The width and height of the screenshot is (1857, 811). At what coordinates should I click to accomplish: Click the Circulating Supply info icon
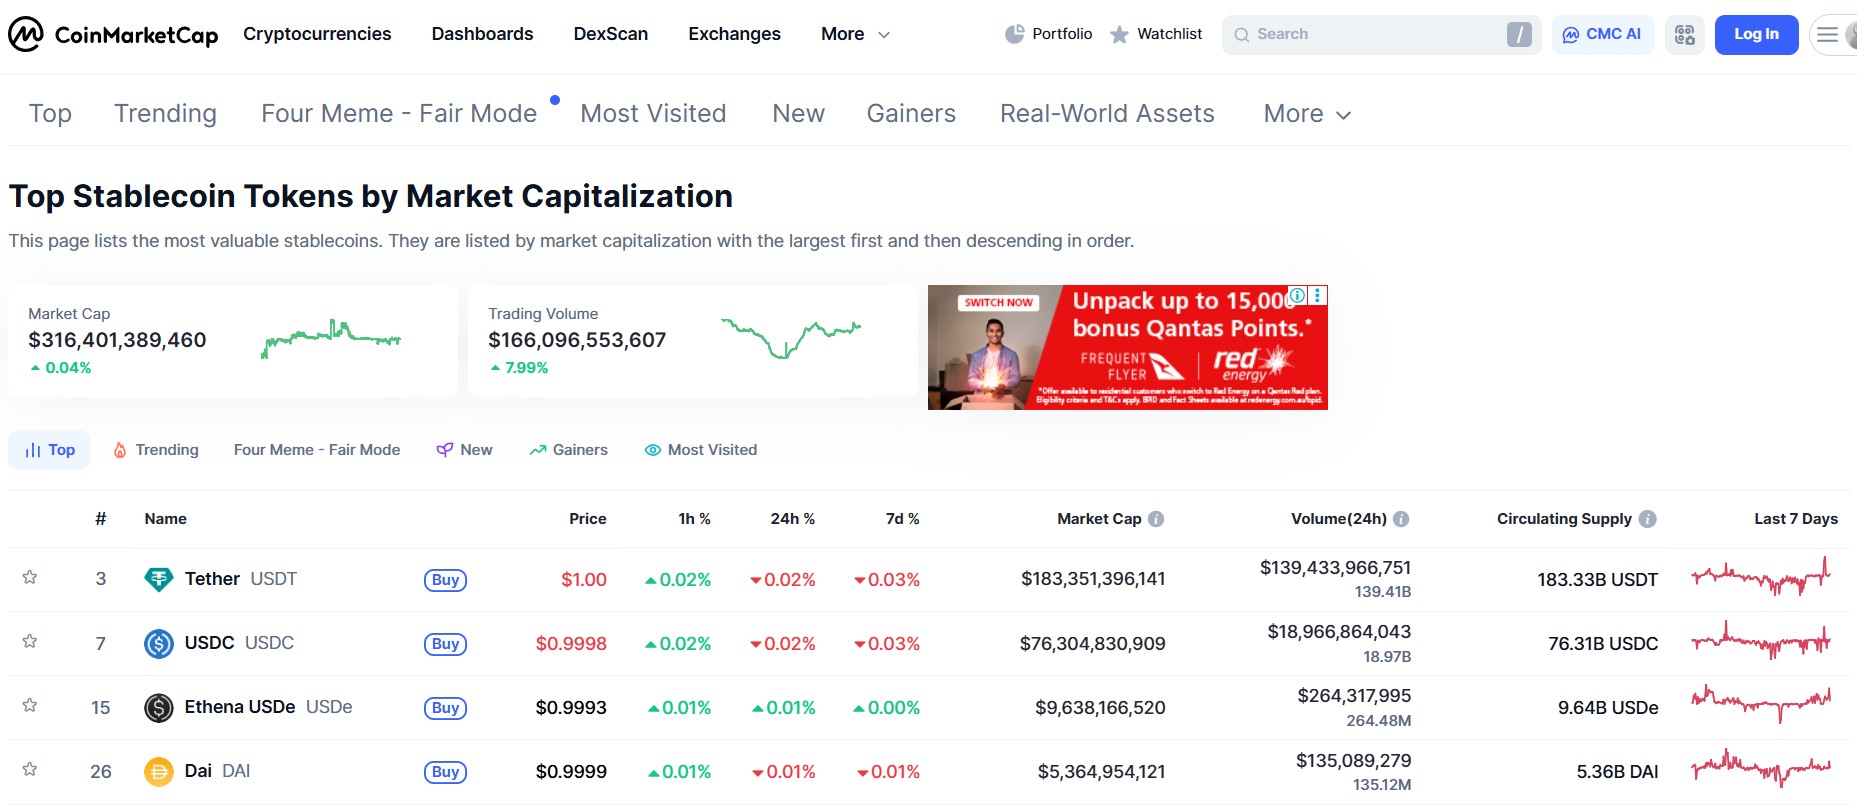point(1647,519)
